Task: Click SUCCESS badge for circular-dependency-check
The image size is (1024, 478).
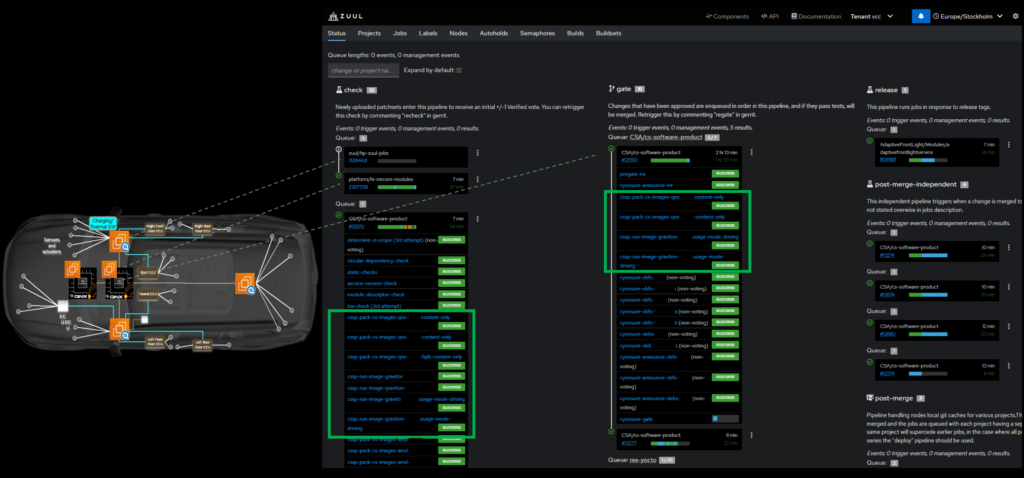Action: coord(451,261)
